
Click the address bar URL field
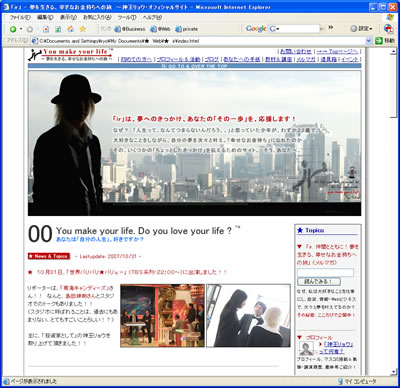[x=202, y=41]
